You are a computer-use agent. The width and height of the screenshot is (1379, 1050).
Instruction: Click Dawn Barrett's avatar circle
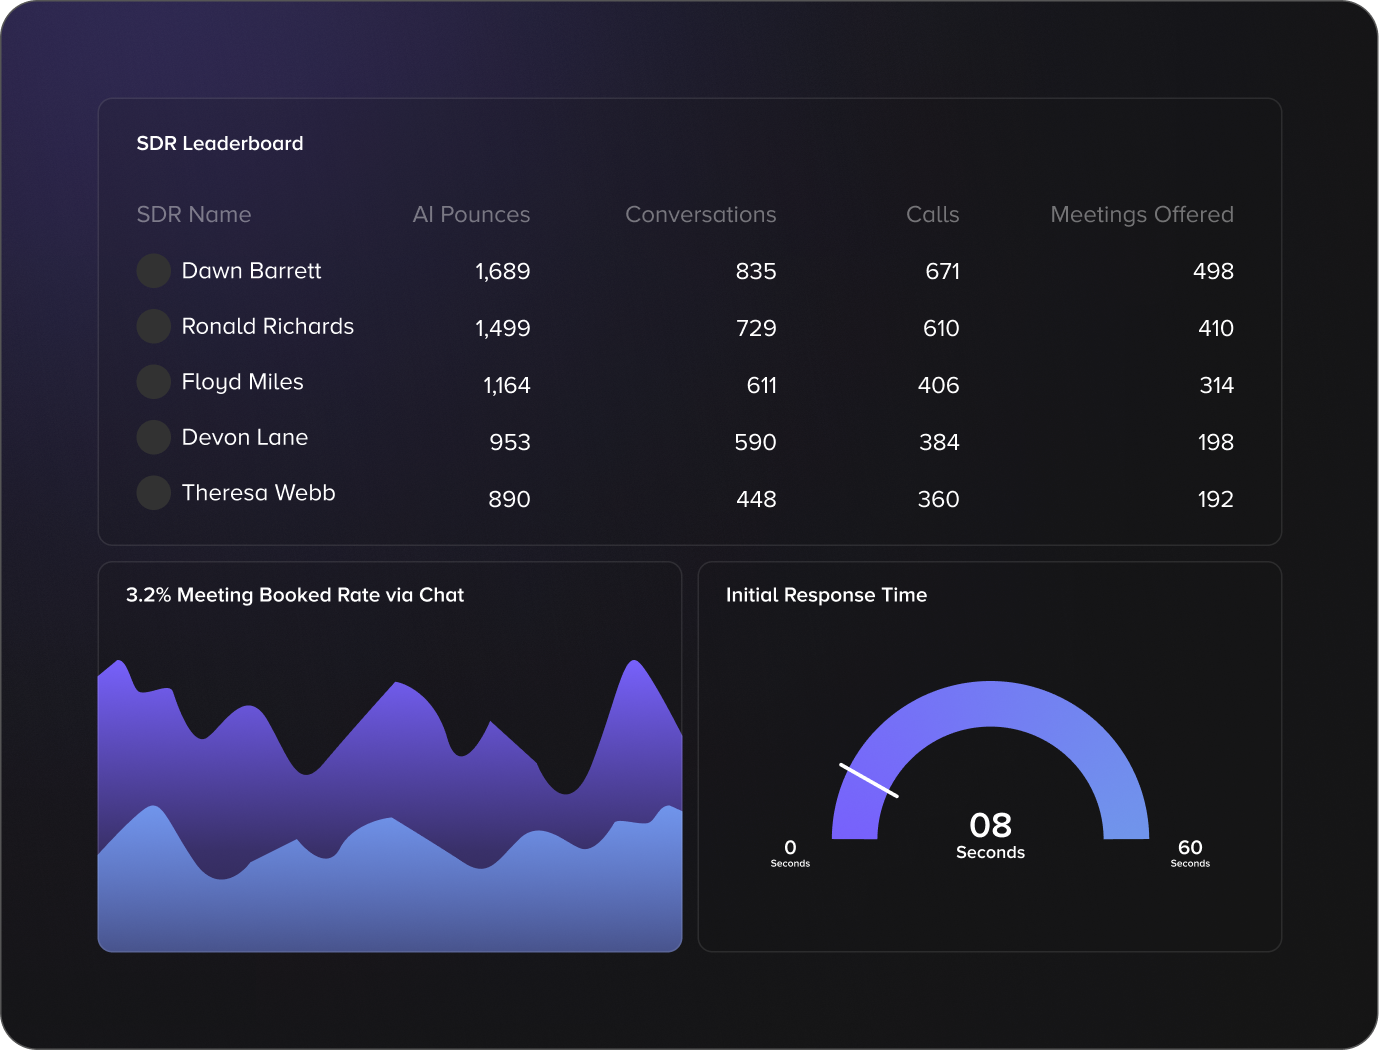(153, 271)
